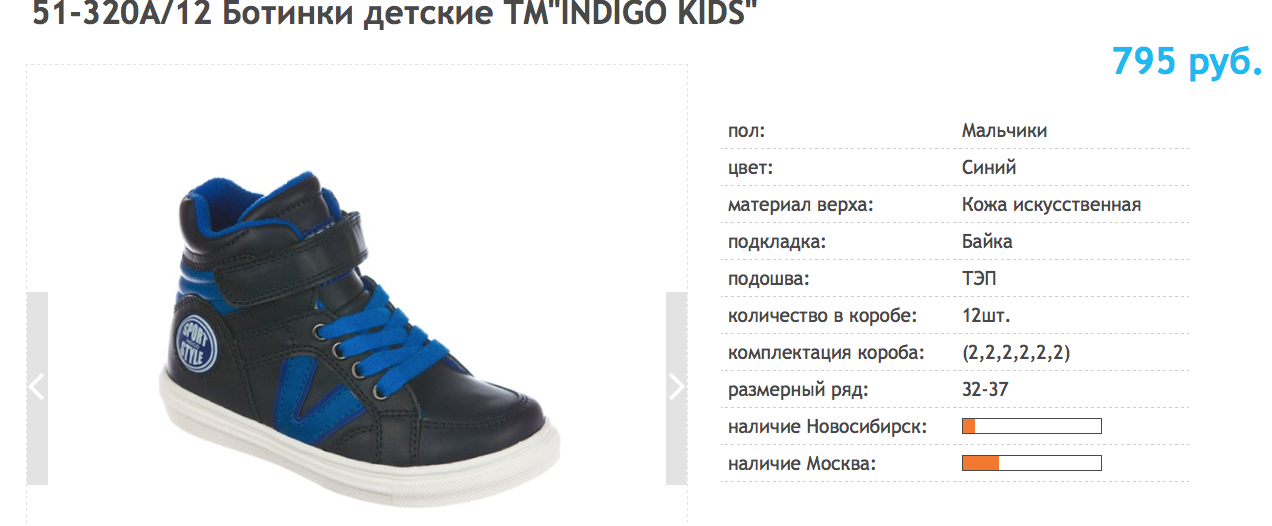
Task: Click the наличие Москва label
Action: click(x=802, y=464)
